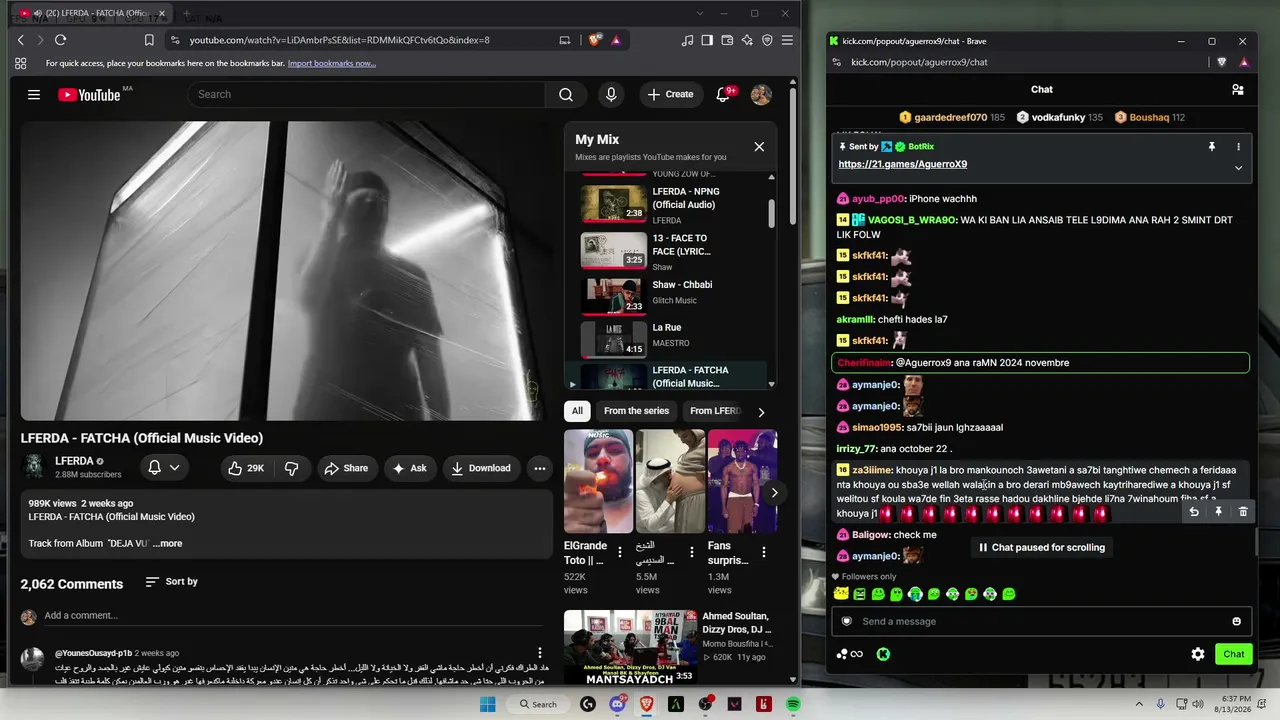This screenshot has height=720, width=1280.
Task: Go to YouTube home via logo
Action: 89,95
